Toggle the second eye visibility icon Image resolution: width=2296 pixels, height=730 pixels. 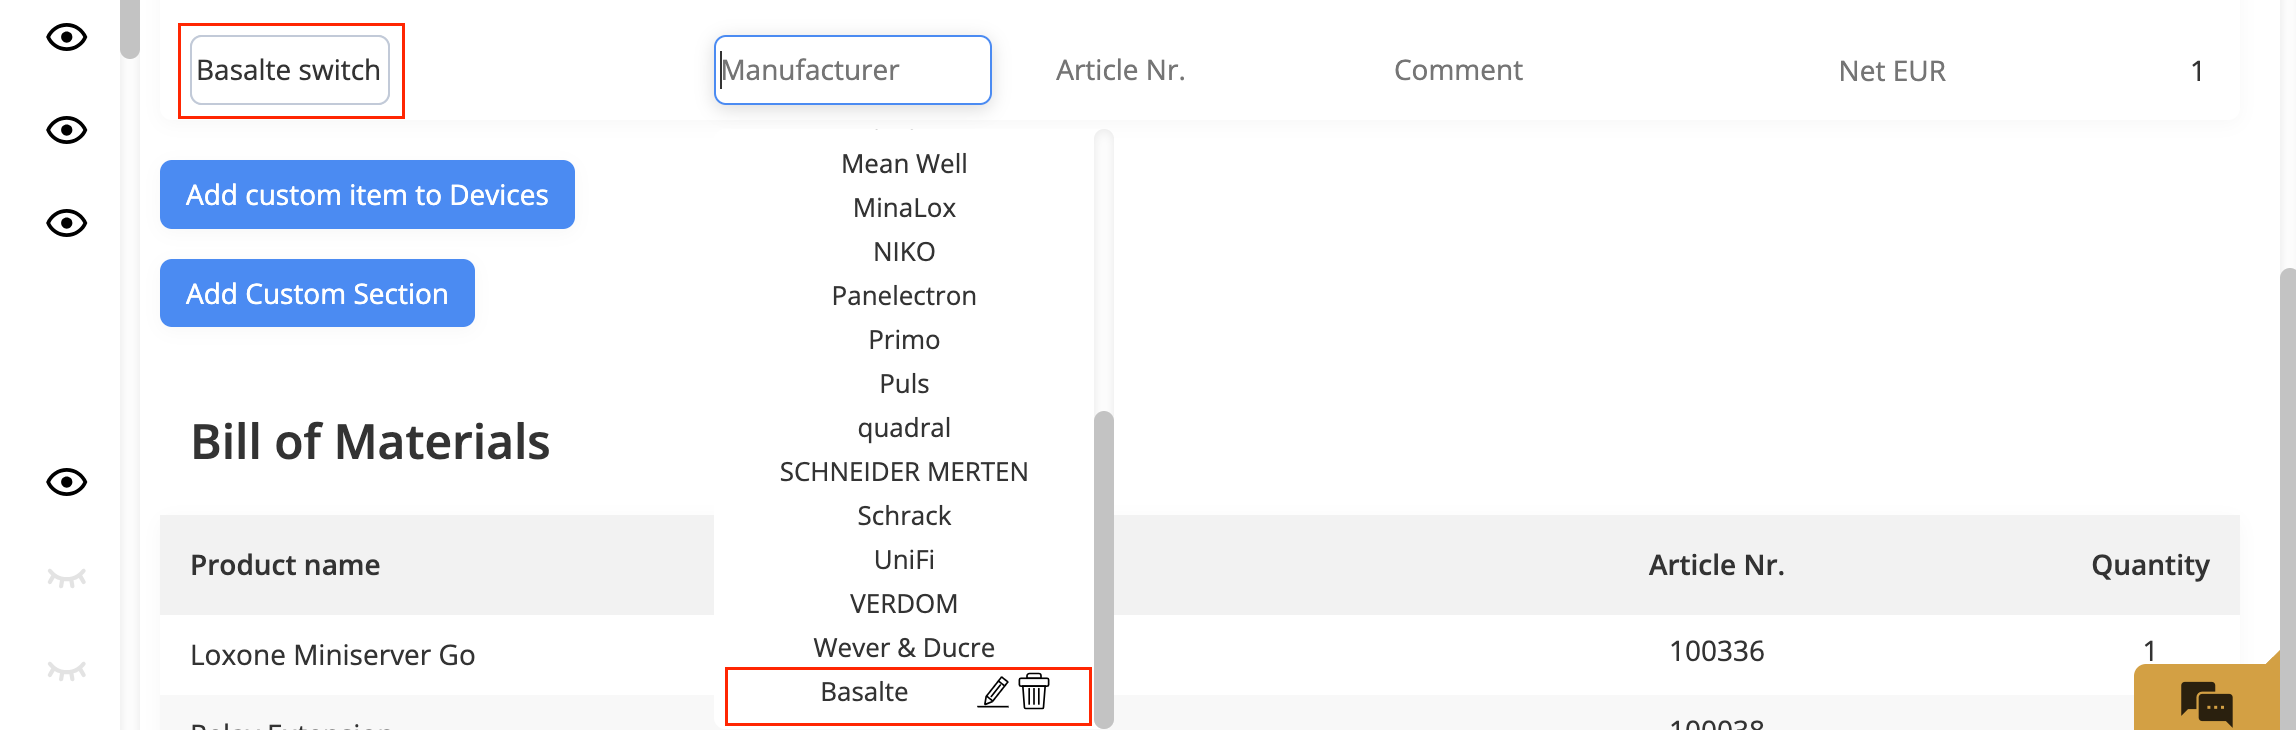coord(67,130)
